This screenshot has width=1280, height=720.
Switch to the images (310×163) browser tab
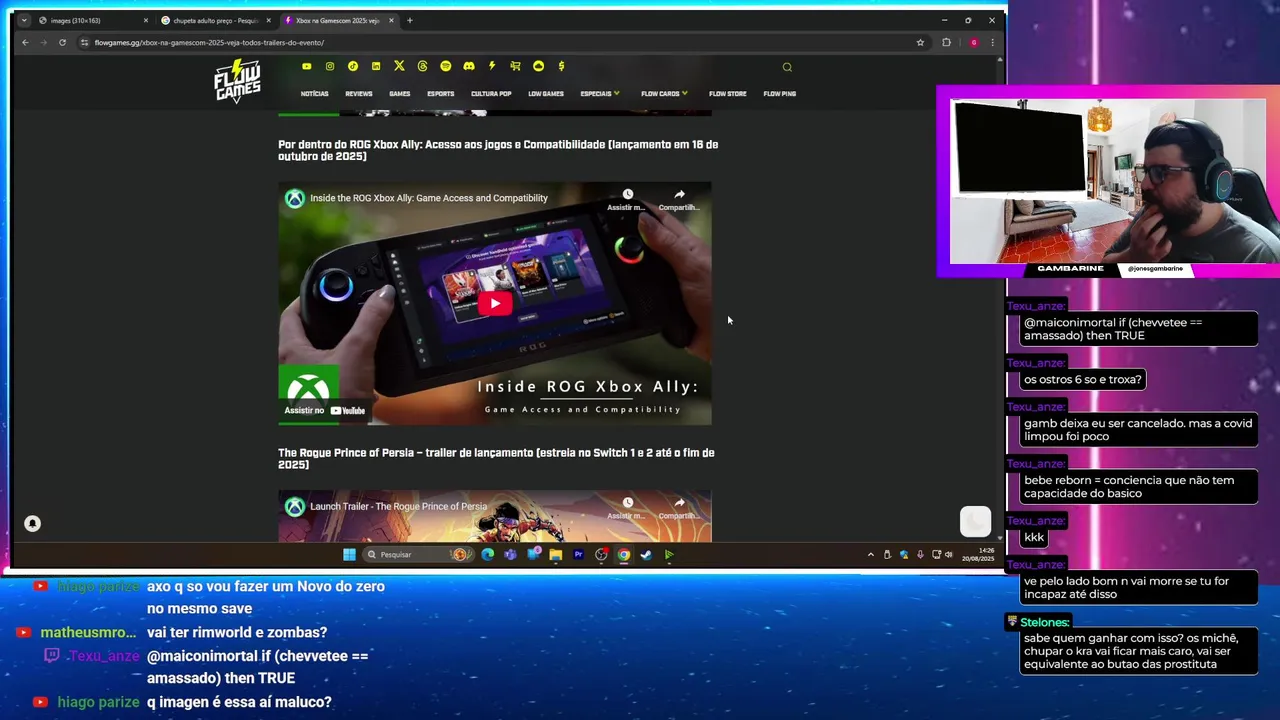(92, 20)
